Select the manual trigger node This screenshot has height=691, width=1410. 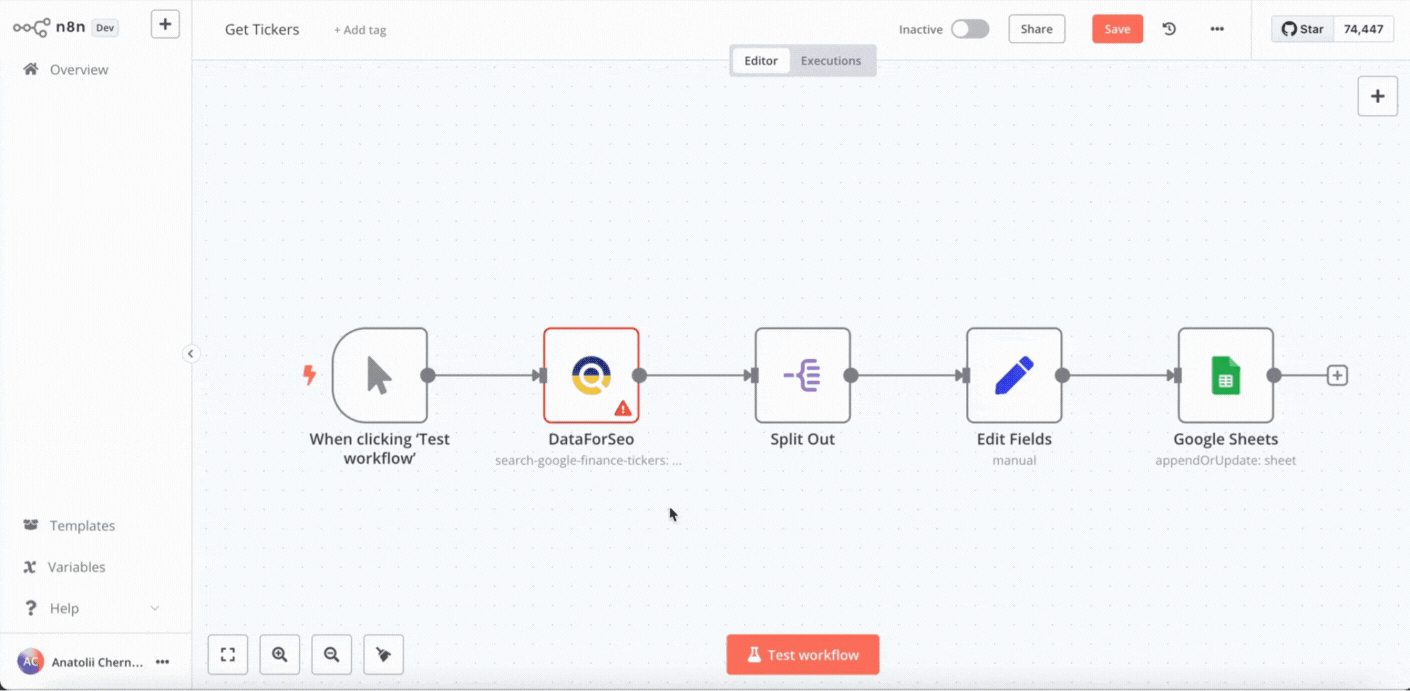point(380,375)
